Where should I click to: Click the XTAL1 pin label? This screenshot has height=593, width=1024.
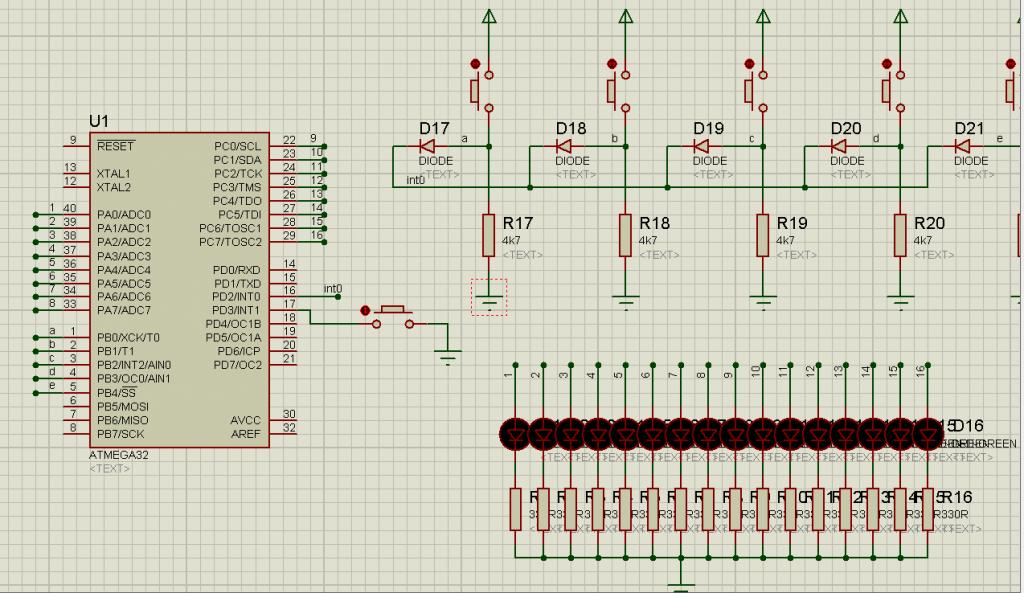pos(114,174)
